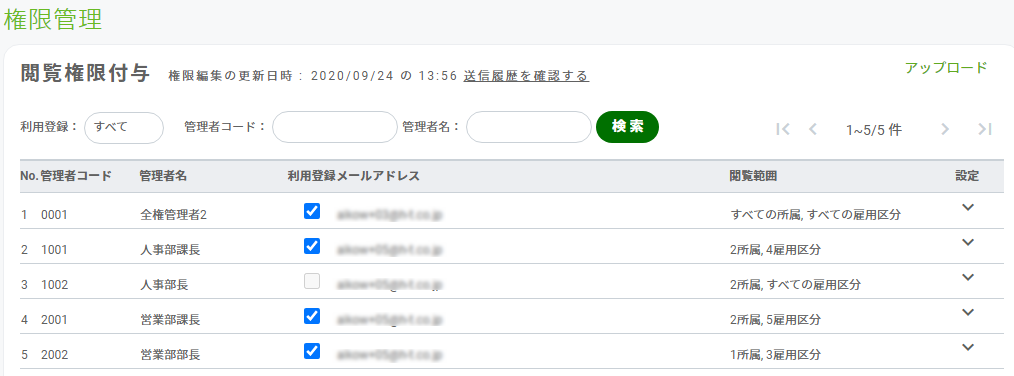Viewport: 1014px width, 376px height.
Task: Focus the 管理者コード input field
Action: (334, 127)
